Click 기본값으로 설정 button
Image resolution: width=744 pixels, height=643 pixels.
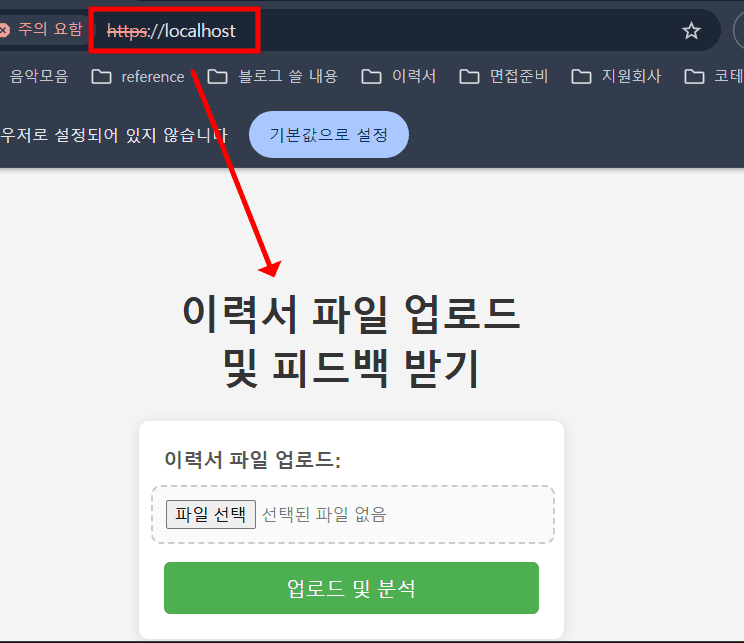(x=328, y=135)
